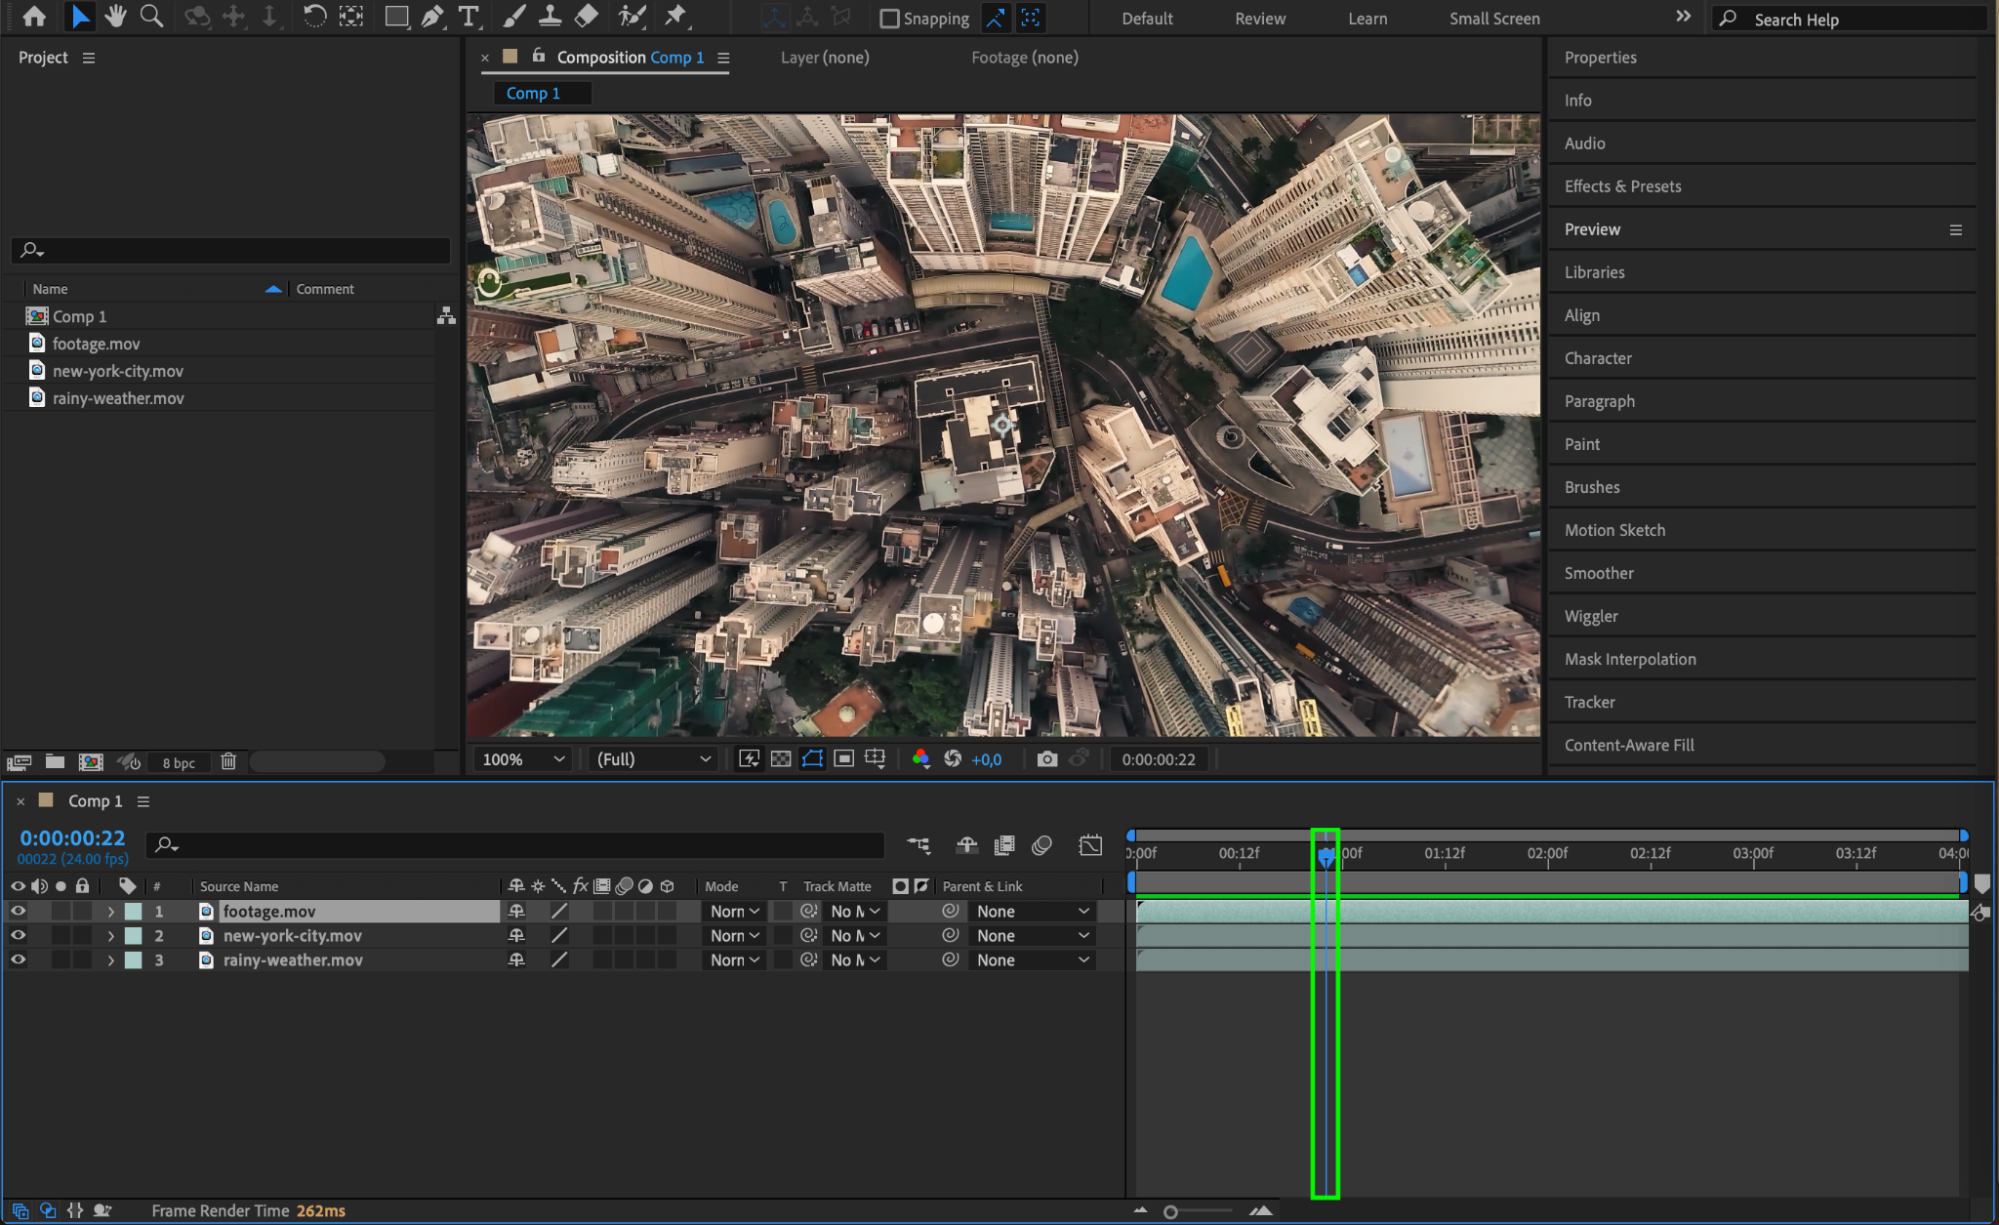Open the 100% magnification dropdown
This screenshot has width=1999, height=1225.
pos(523,759)
